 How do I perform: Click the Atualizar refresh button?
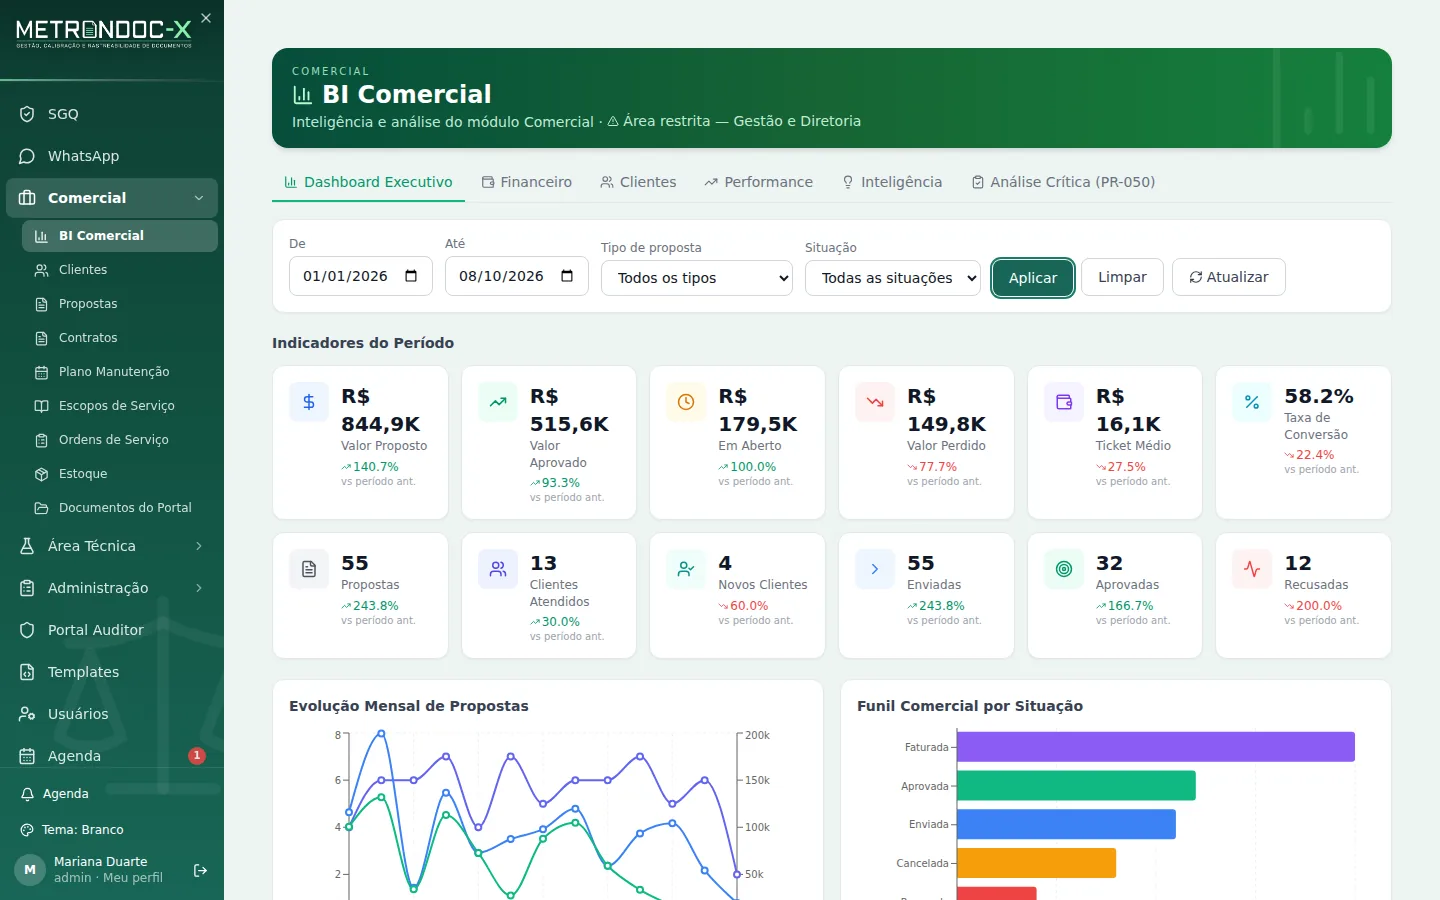click(1229, 277)
